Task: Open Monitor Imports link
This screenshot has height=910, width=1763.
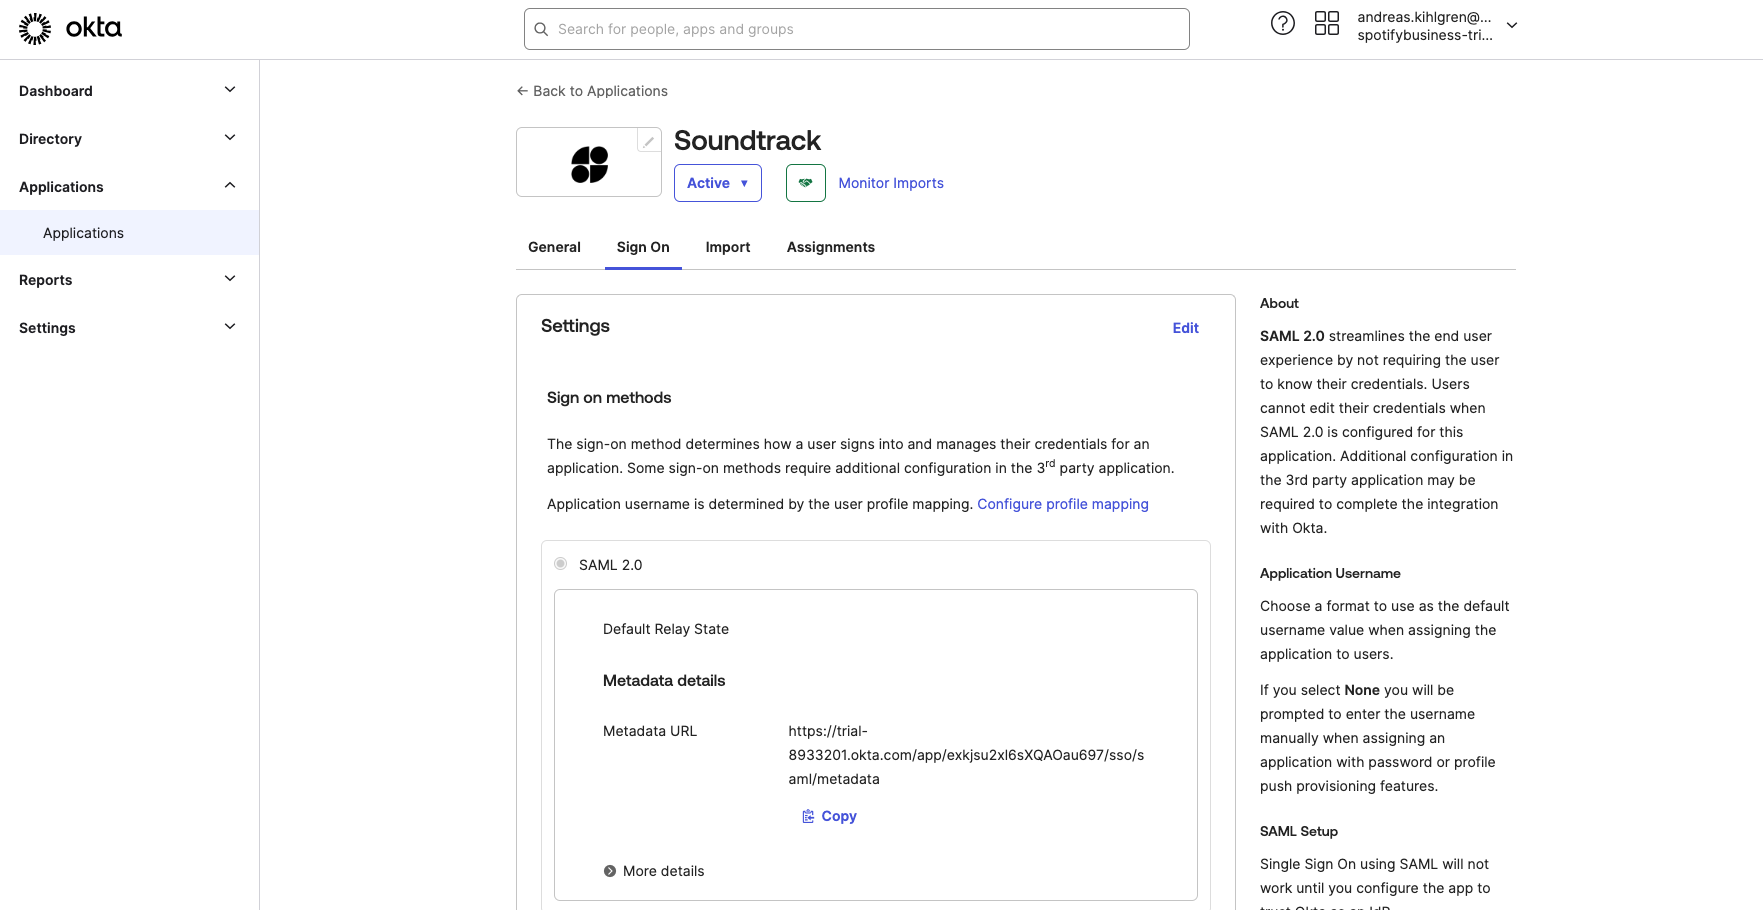Action: (x=891, y=183)
